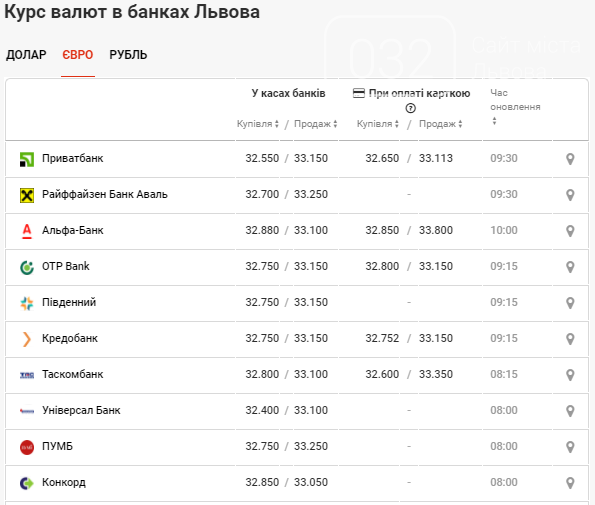Click the Таскомбанк blue logo

[27, 375]
